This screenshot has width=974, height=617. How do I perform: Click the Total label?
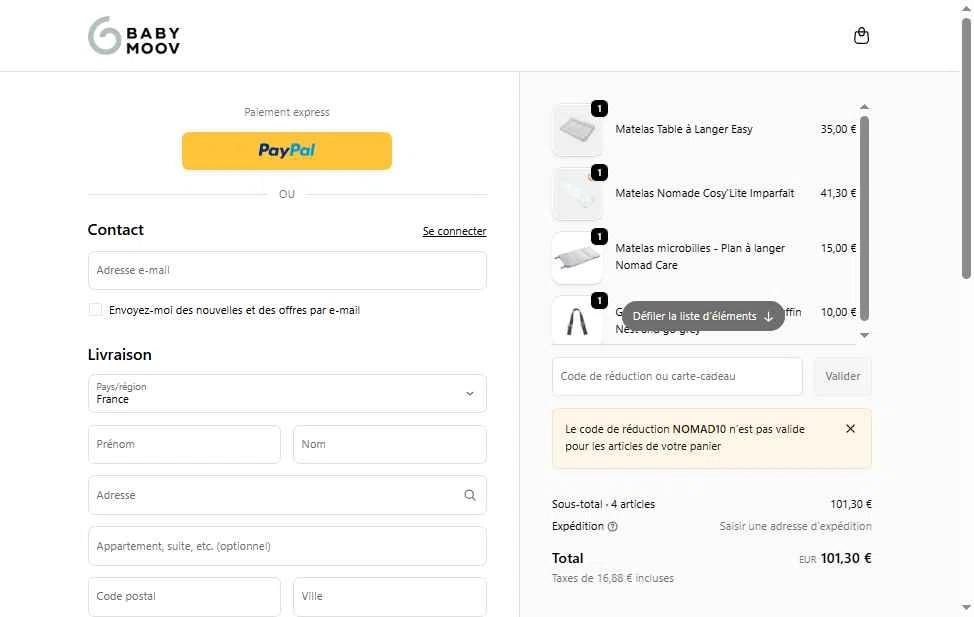coord(568,558)
